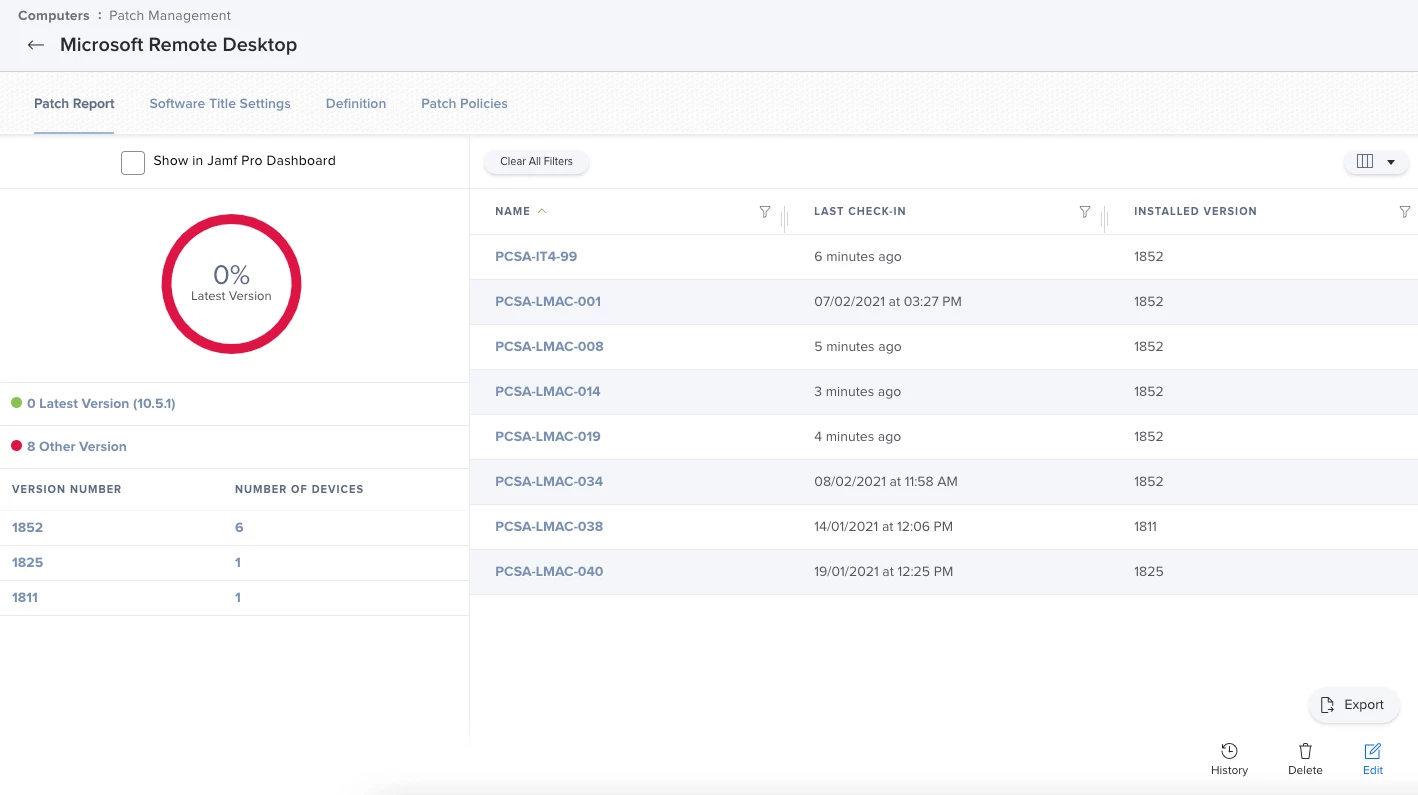Toggle the NAME column sort arrow

[542, 211]
